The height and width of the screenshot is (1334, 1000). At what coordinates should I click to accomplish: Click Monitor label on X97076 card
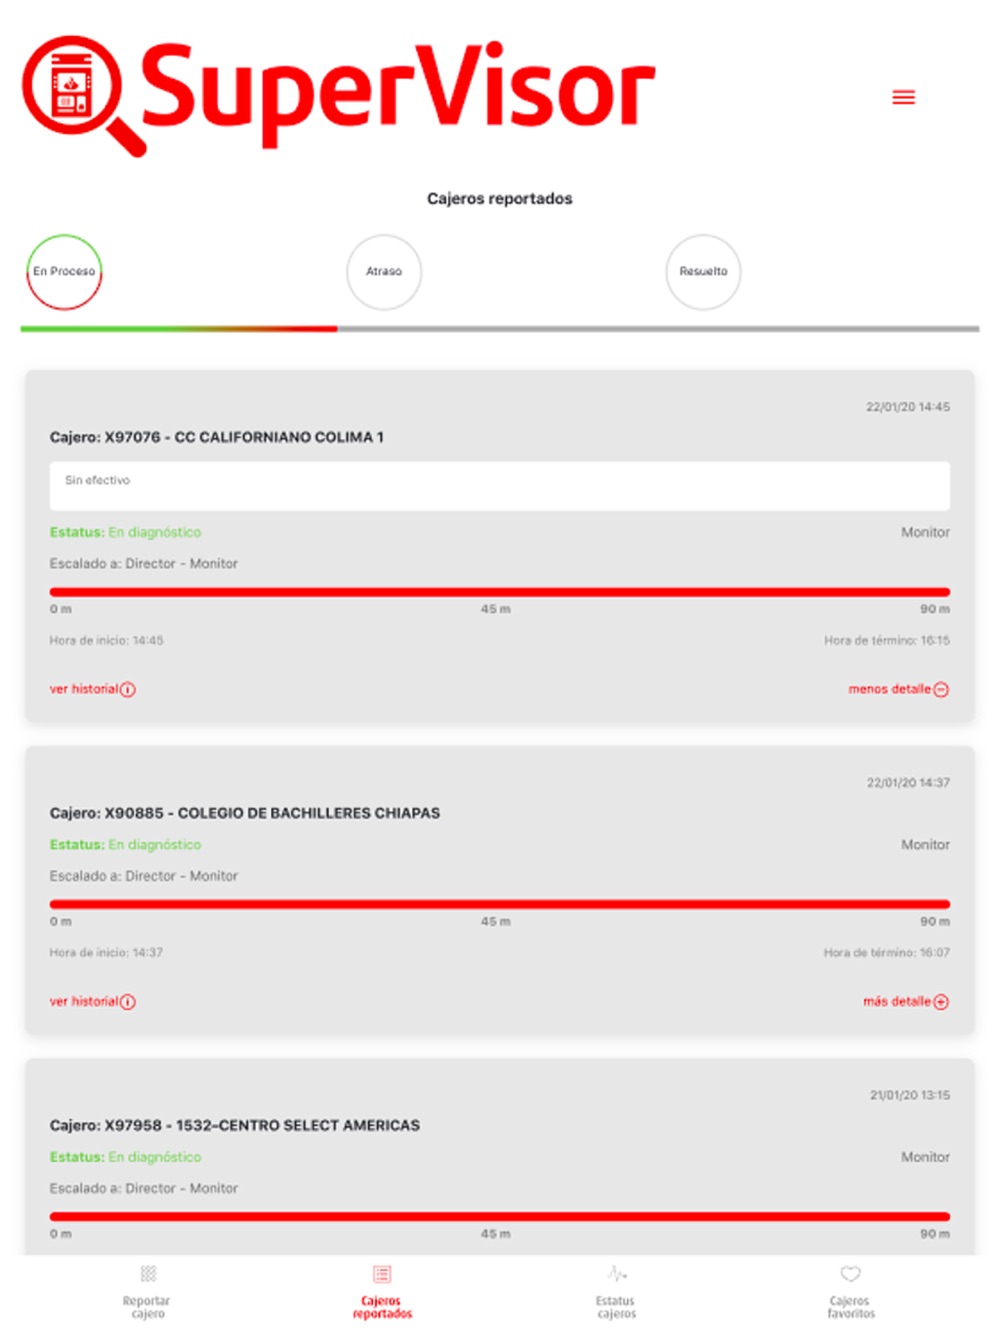(925, 532)
